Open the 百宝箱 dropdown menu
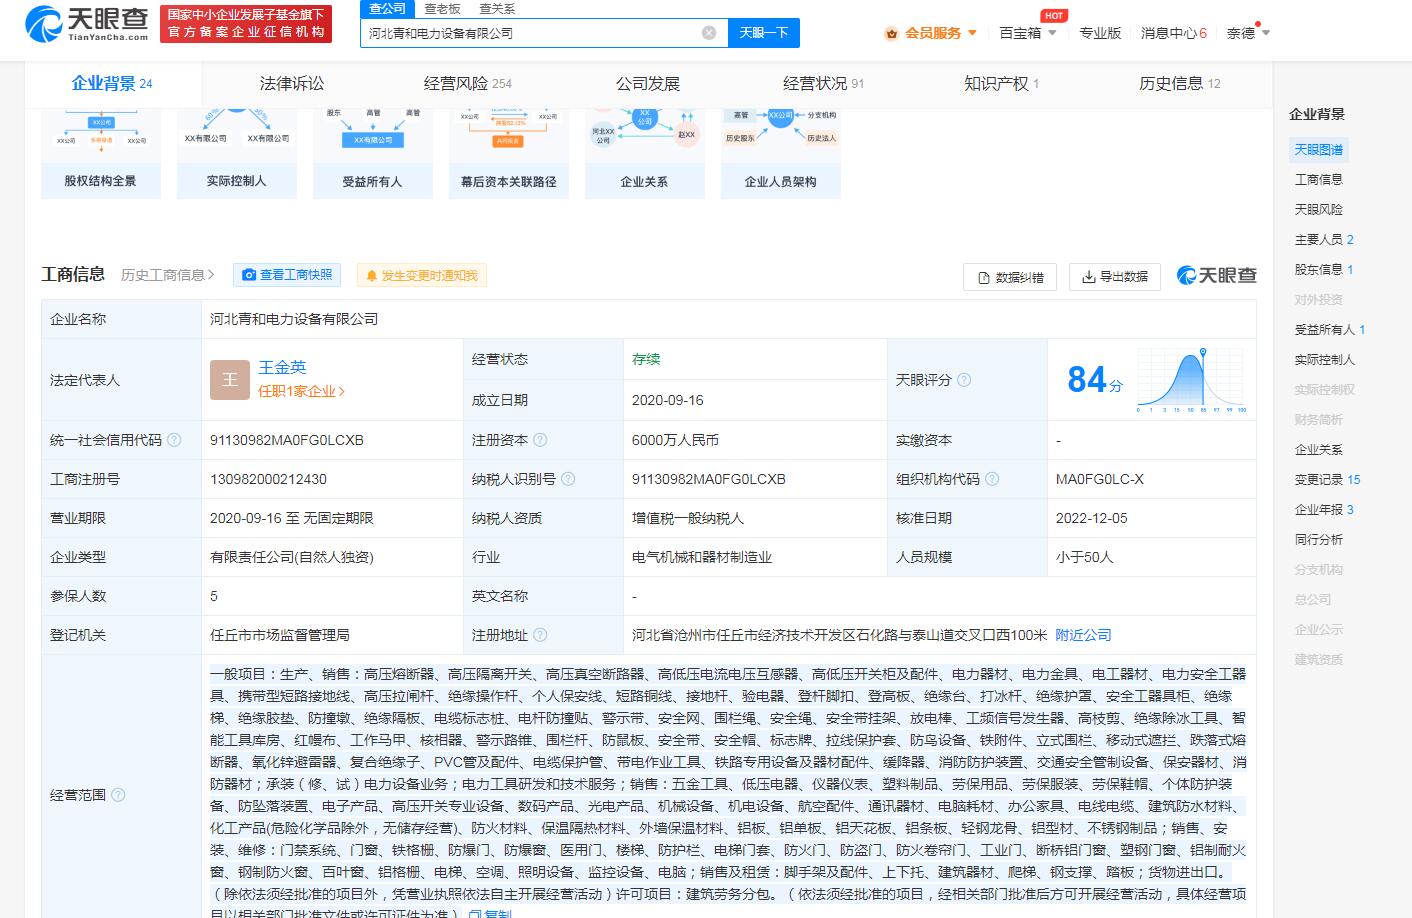The width and height of the screenshot is (1412, 918). click(x=1027, y=33)
